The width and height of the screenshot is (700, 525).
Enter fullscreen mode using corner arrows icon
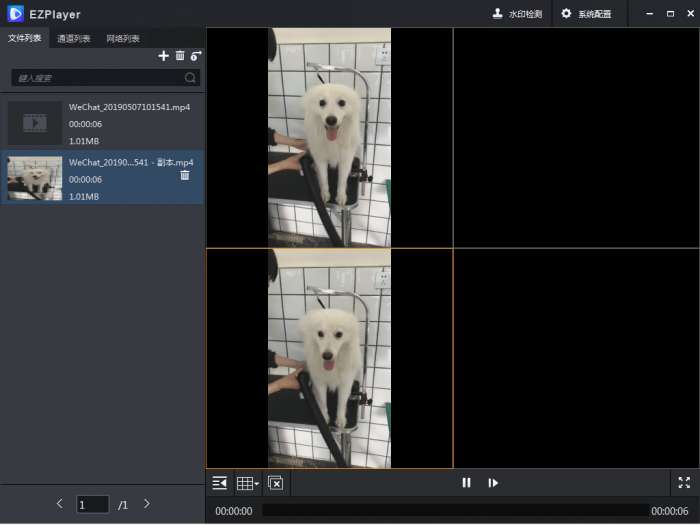[x=684, y=482]
